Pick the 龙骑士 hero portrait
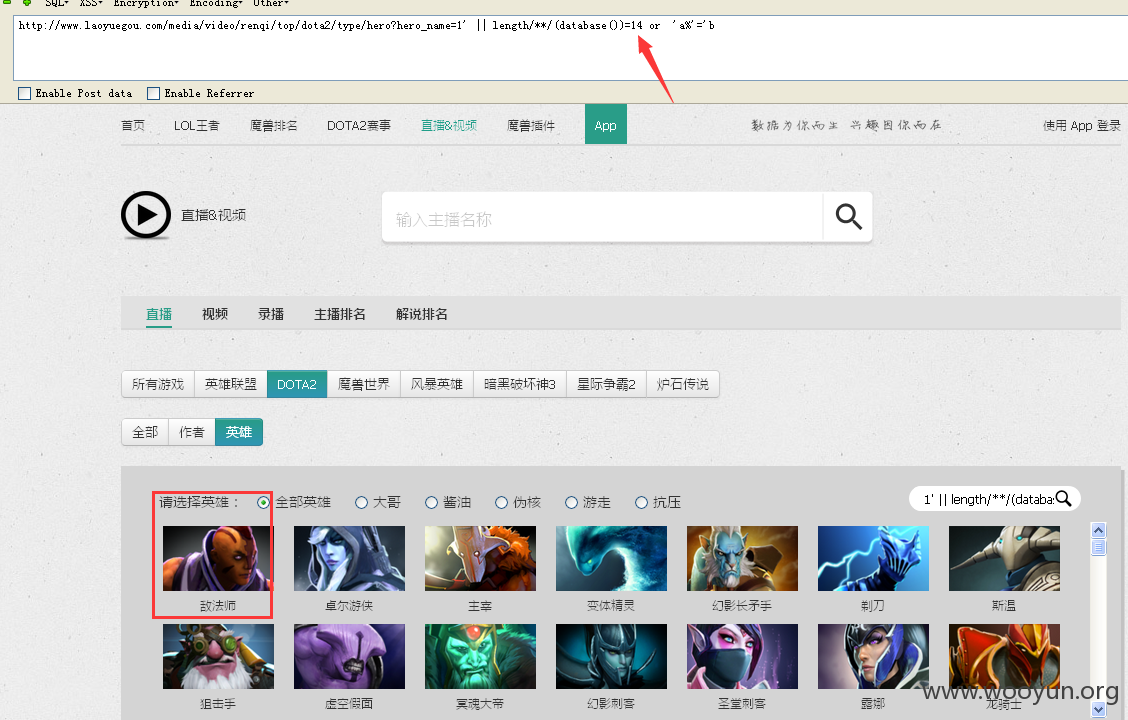The width and height of the screenshot is (1128, 720). [1004, 656]
